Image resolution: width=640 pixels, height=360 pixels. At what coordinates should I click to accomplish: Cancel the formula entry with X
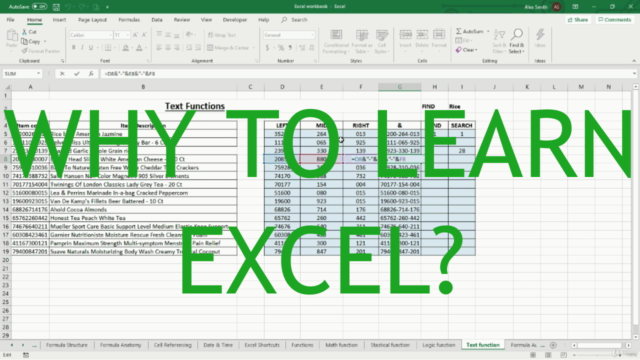(x=62, y=73)
